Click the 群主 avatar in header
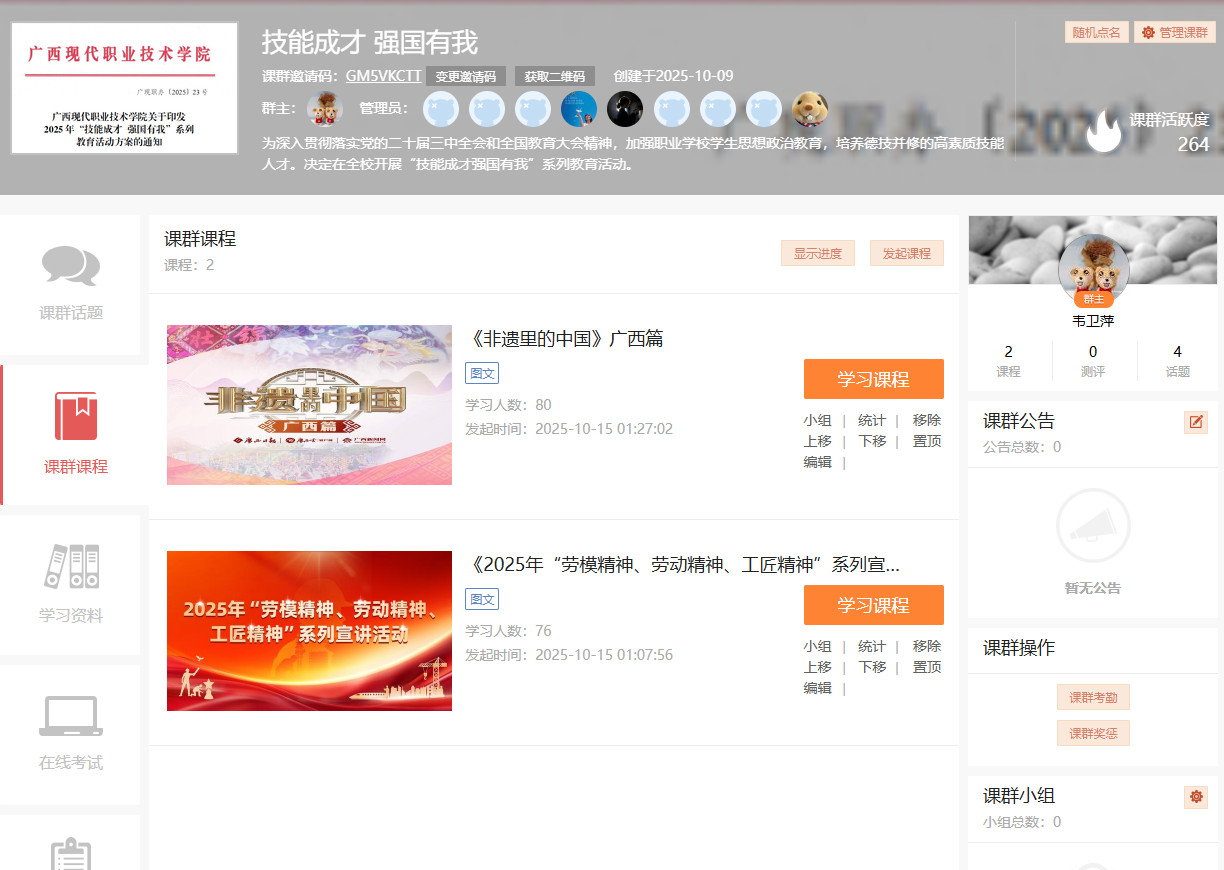Image resolution: width=1224 pixels, height=870 pixels. point(325,108)
